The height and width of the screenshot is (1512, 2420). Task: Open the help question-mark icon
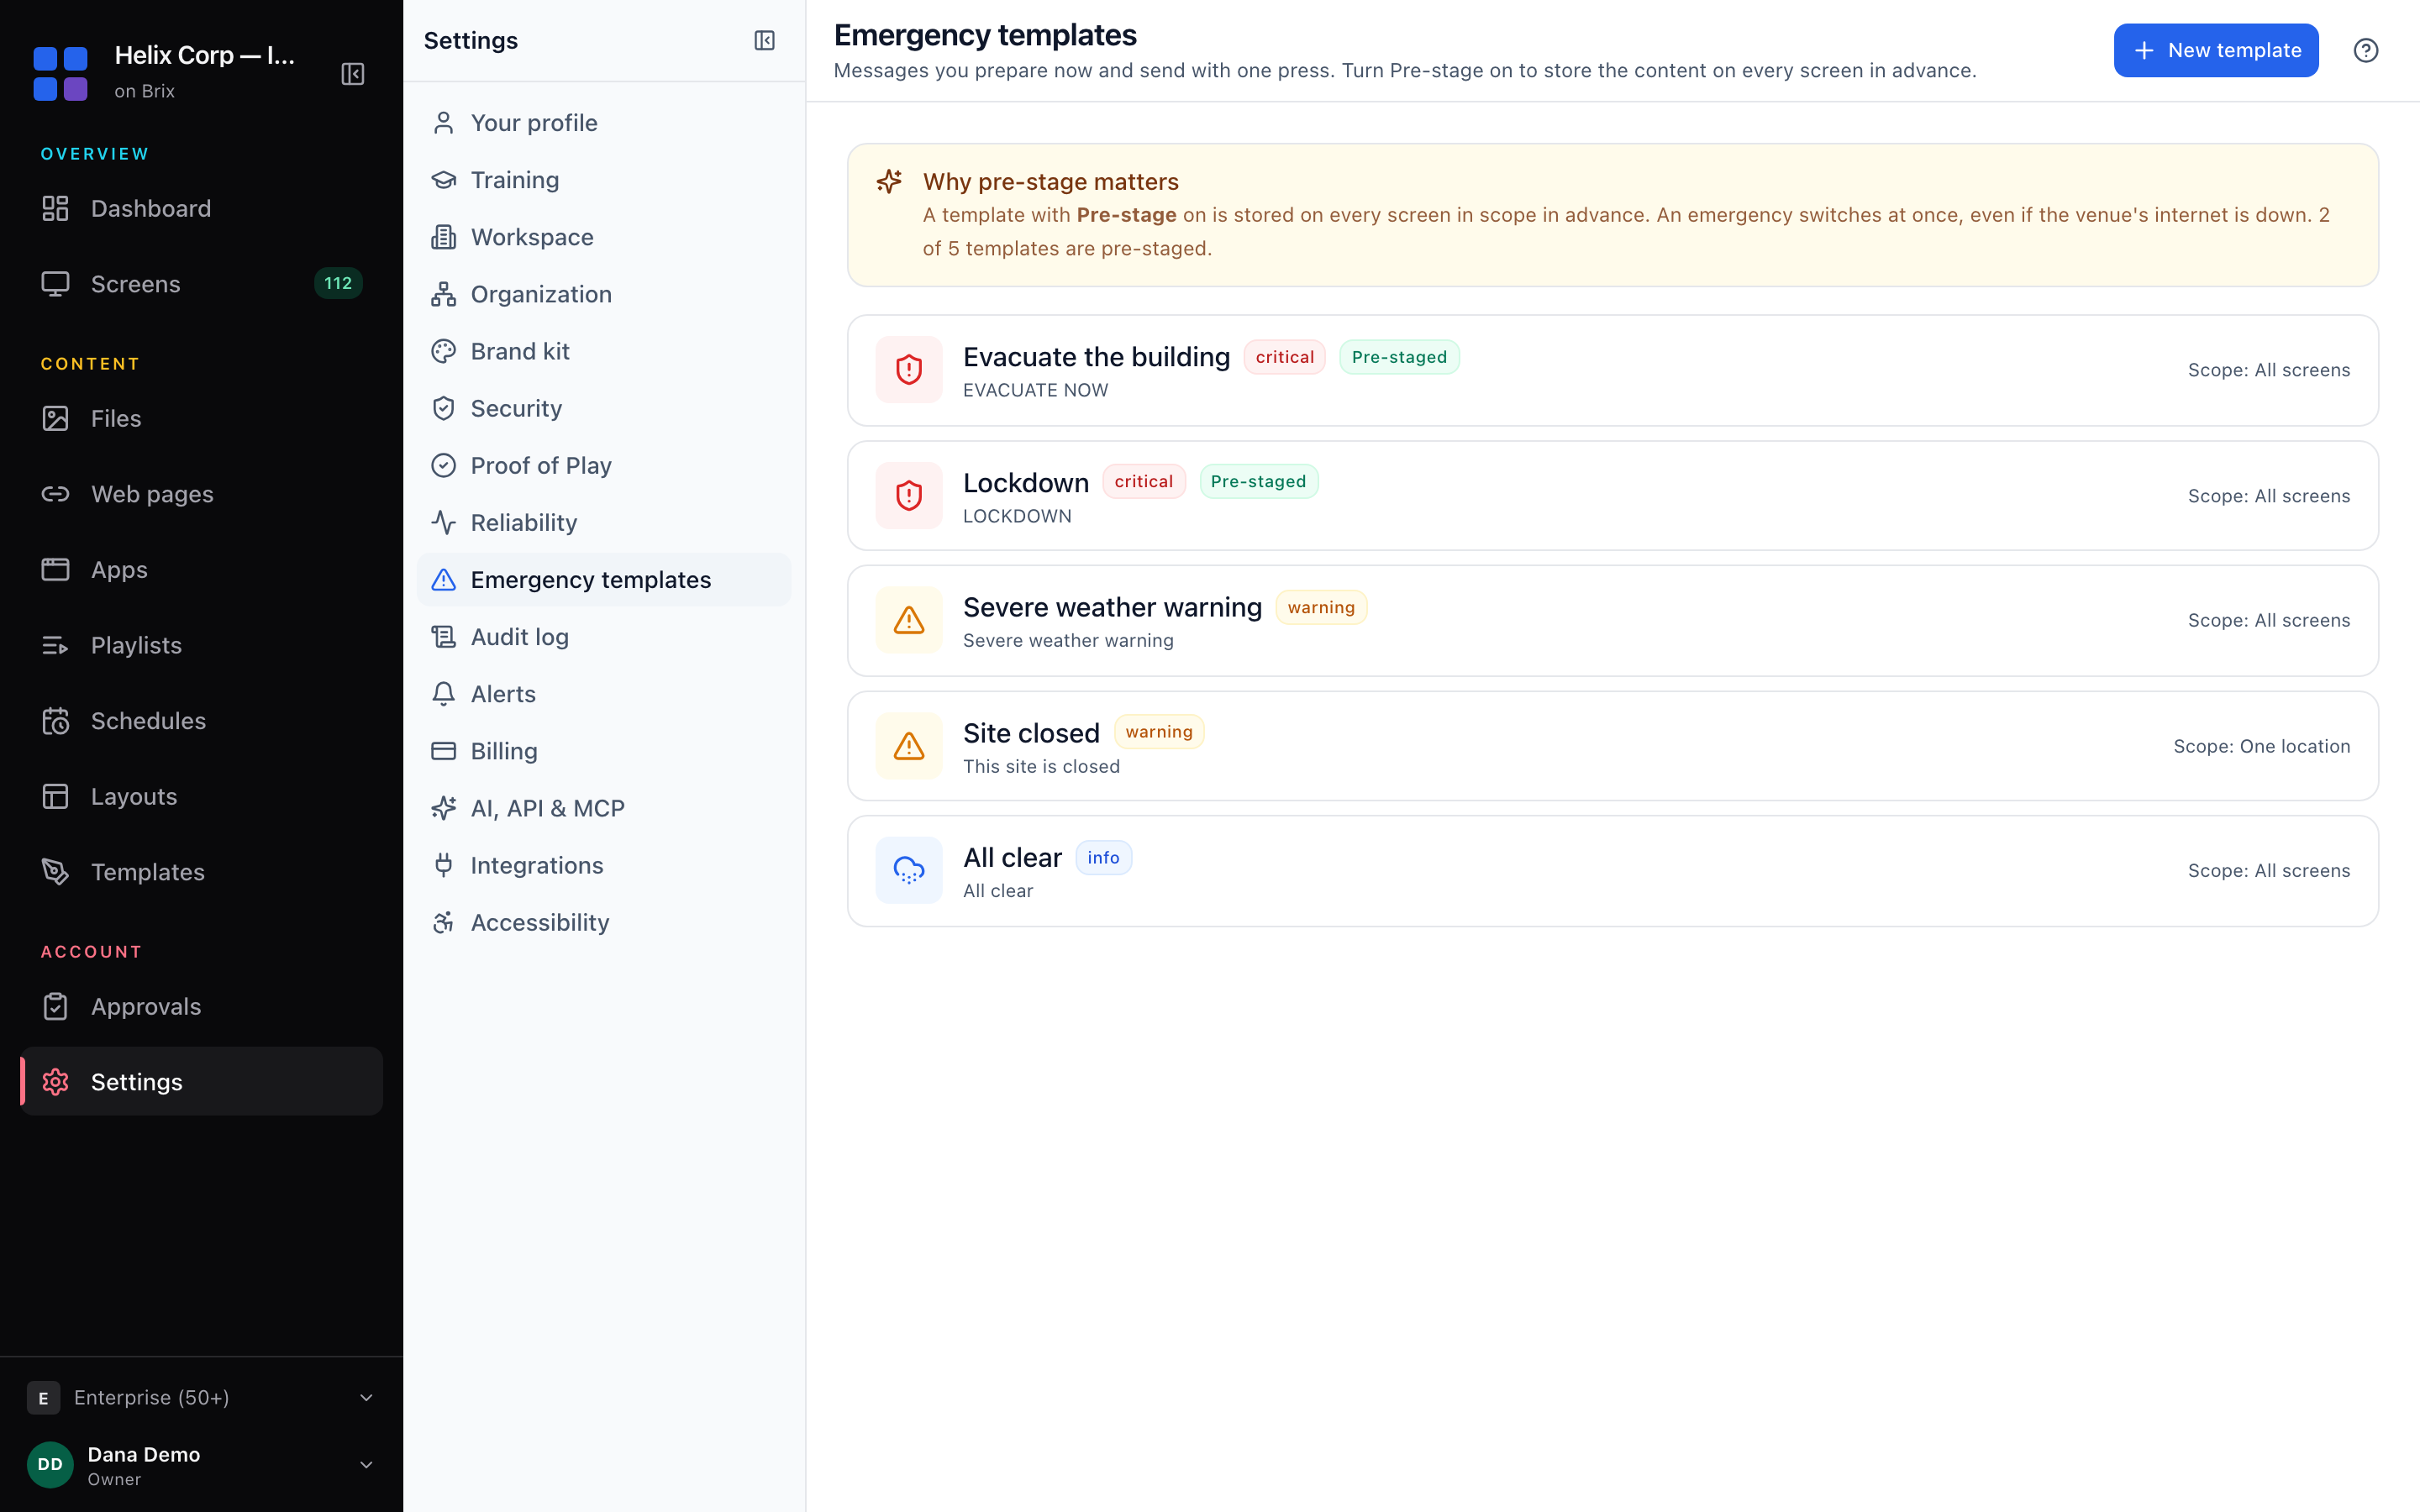pos(2365,50)
